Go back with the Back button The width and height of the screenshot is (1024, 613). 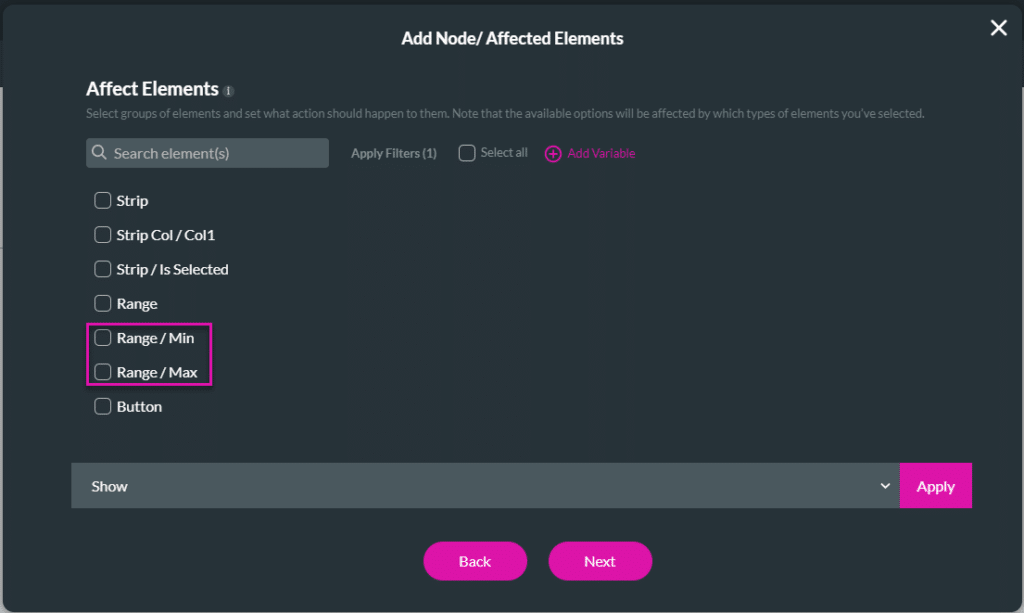pyautogui.click(x=475, y=561)
